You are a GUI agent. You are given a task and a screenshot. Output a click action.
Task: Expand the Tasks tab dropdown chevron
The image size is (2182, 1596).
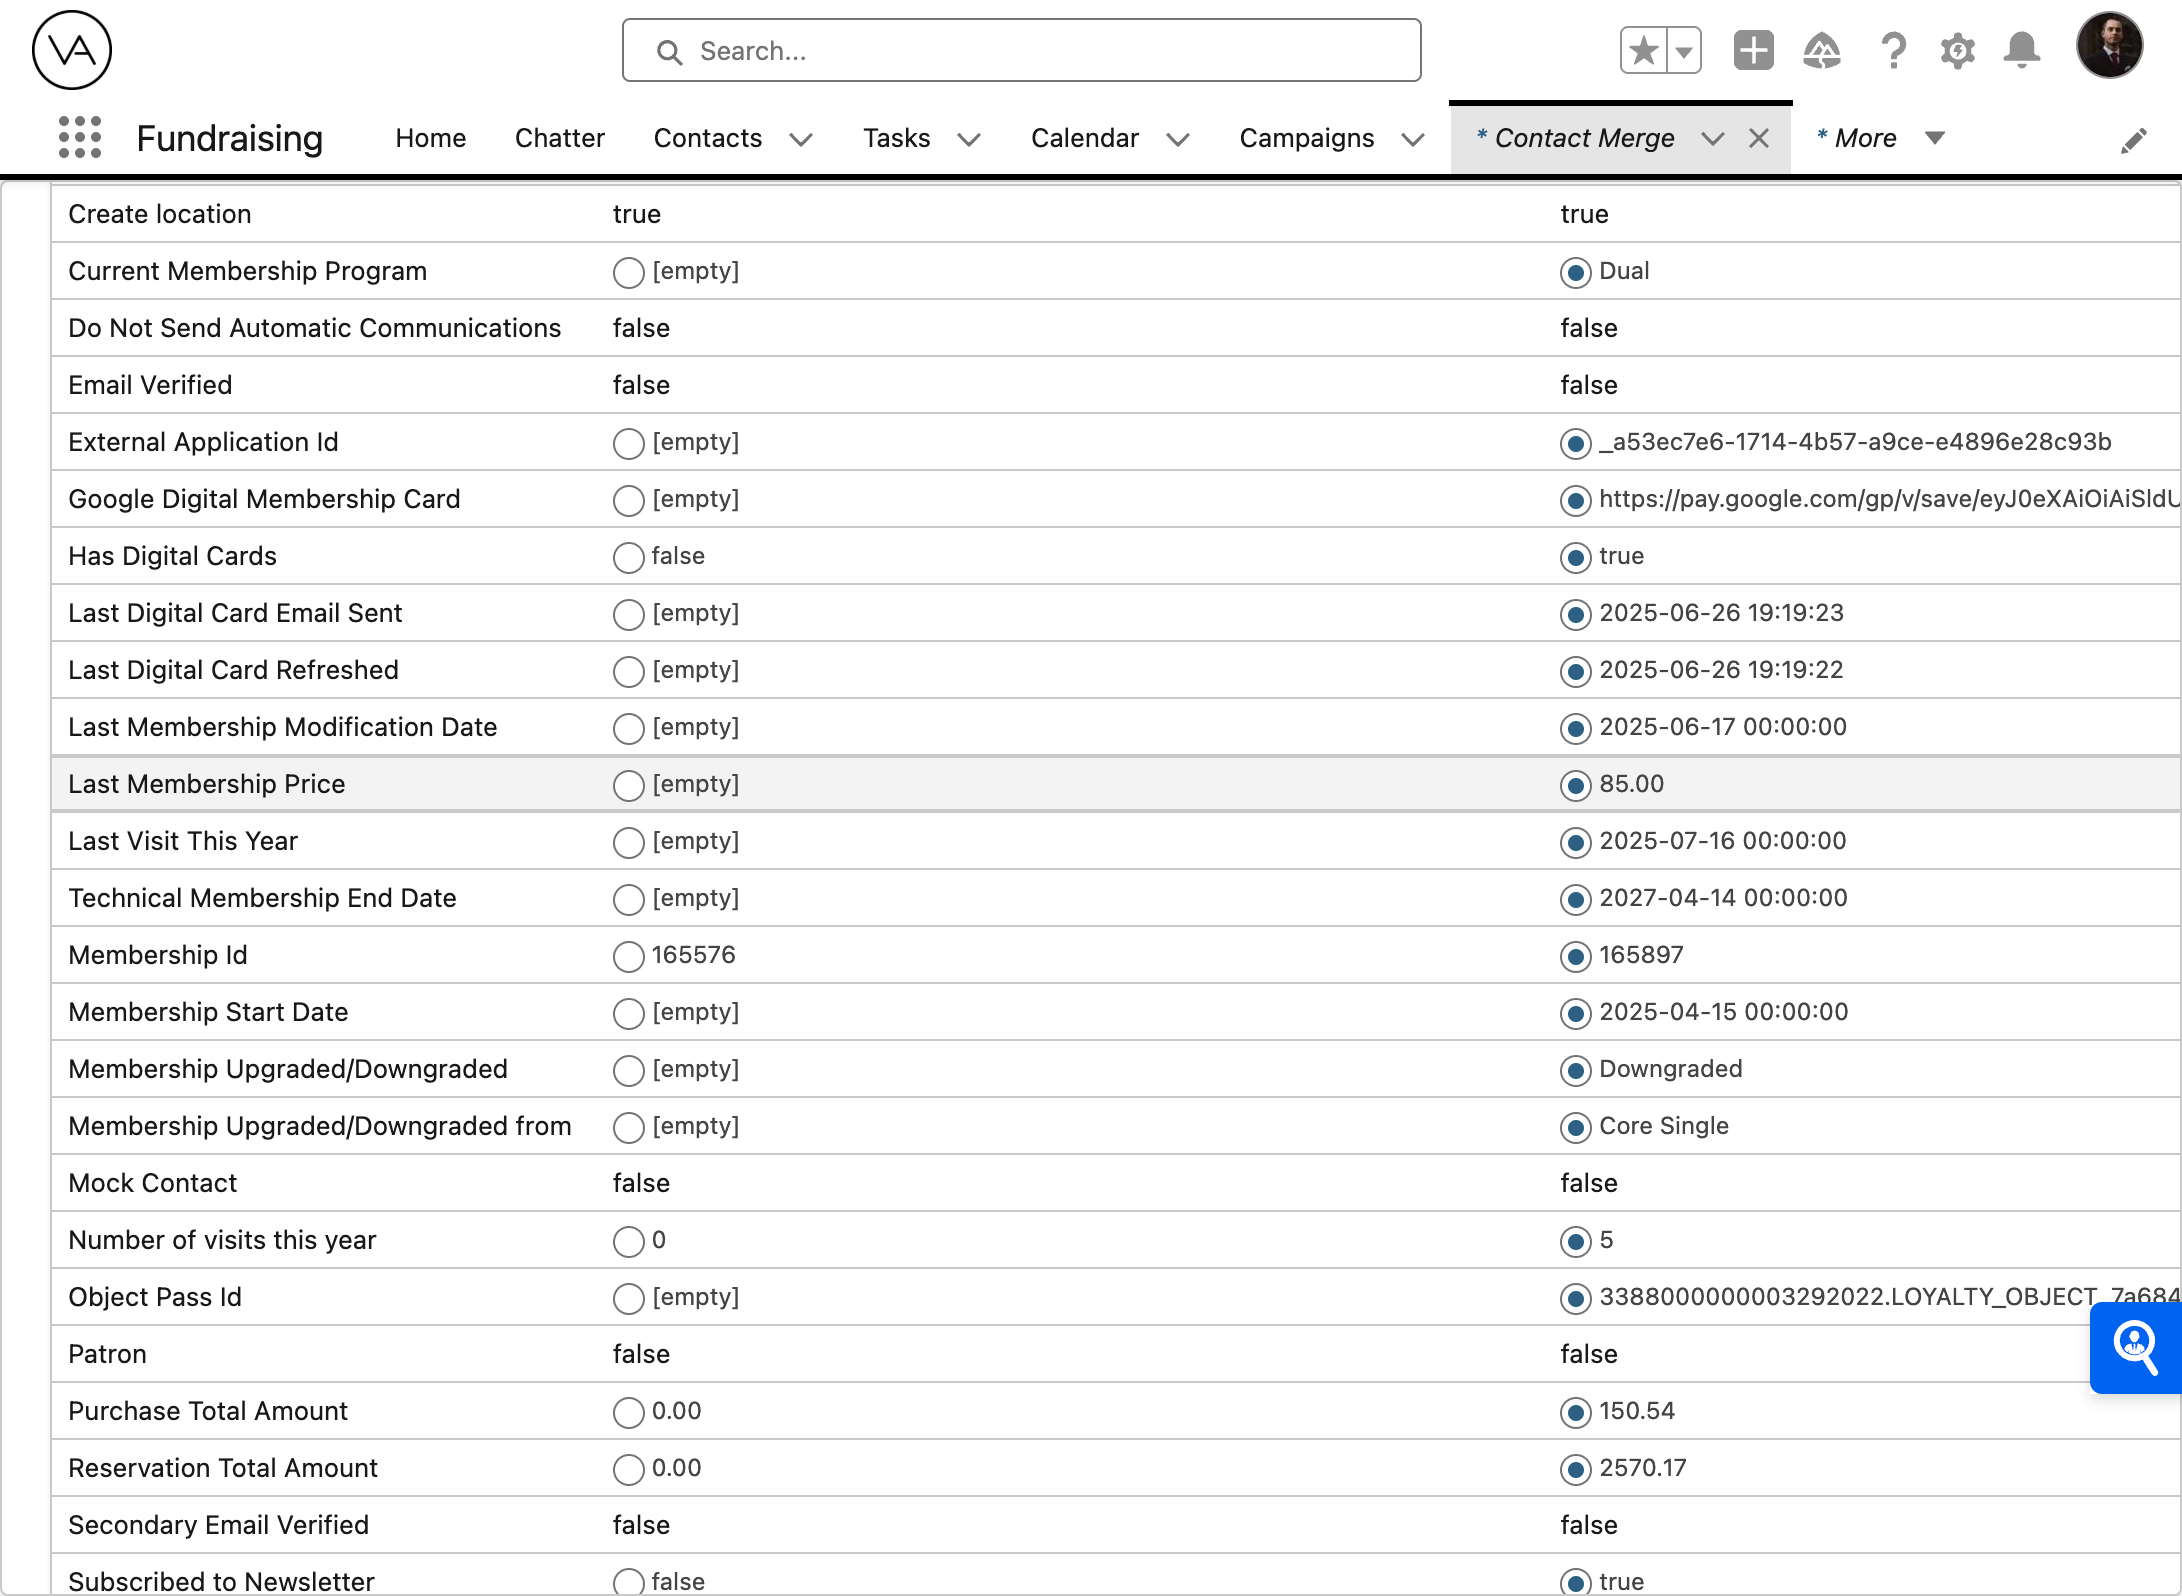[968, 139]
